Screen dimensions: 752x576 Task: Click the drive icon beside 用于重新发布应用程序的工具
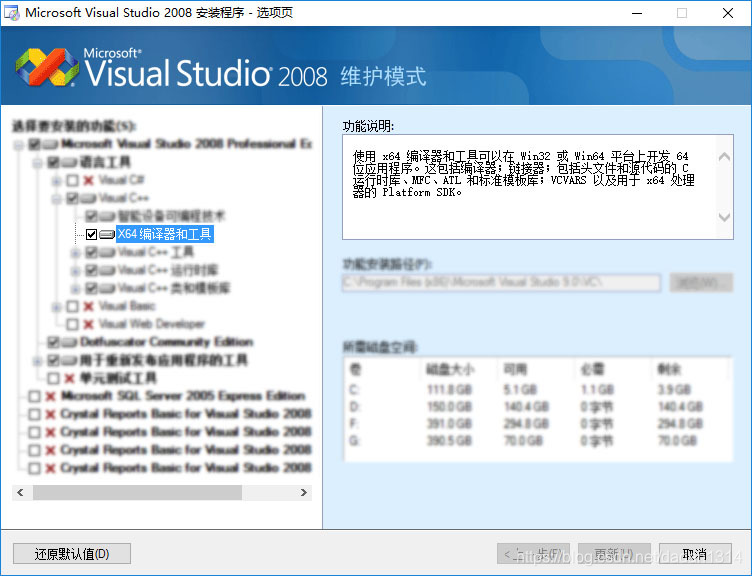click(69, 360)
